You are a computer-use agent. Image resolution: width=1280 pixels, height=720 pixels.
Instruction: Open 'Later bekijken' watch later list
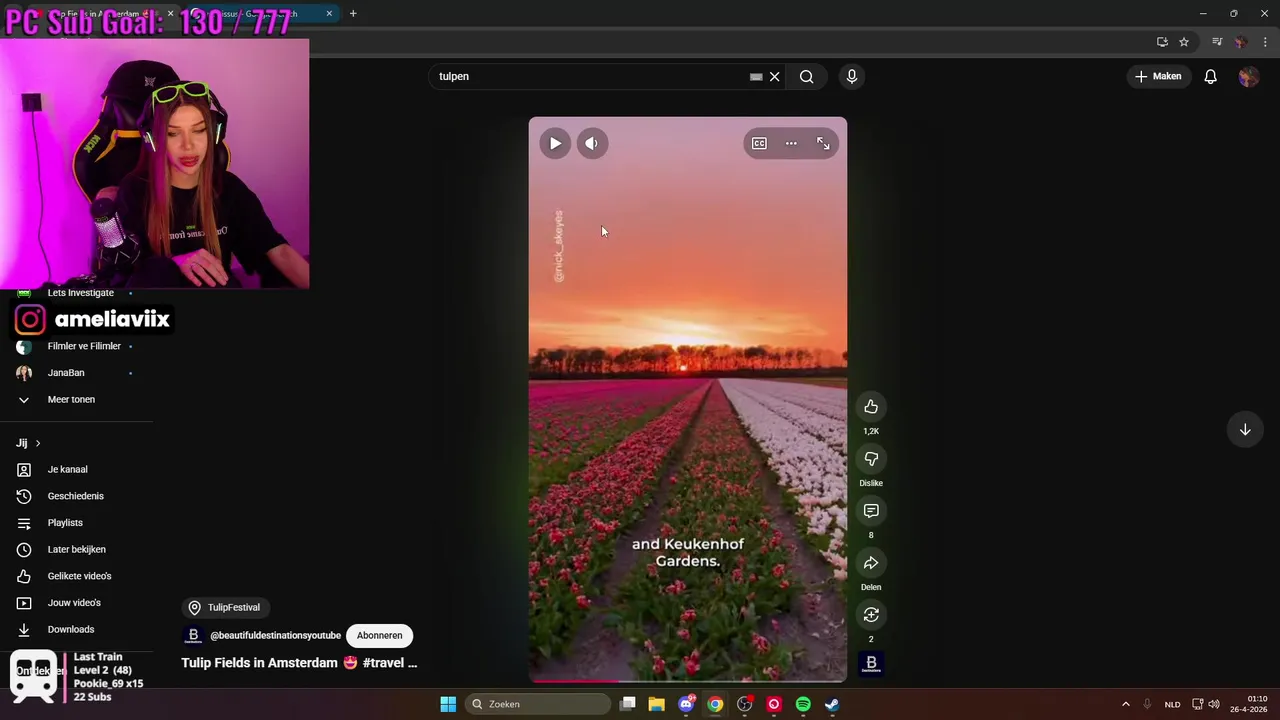[x=77, y=549]
